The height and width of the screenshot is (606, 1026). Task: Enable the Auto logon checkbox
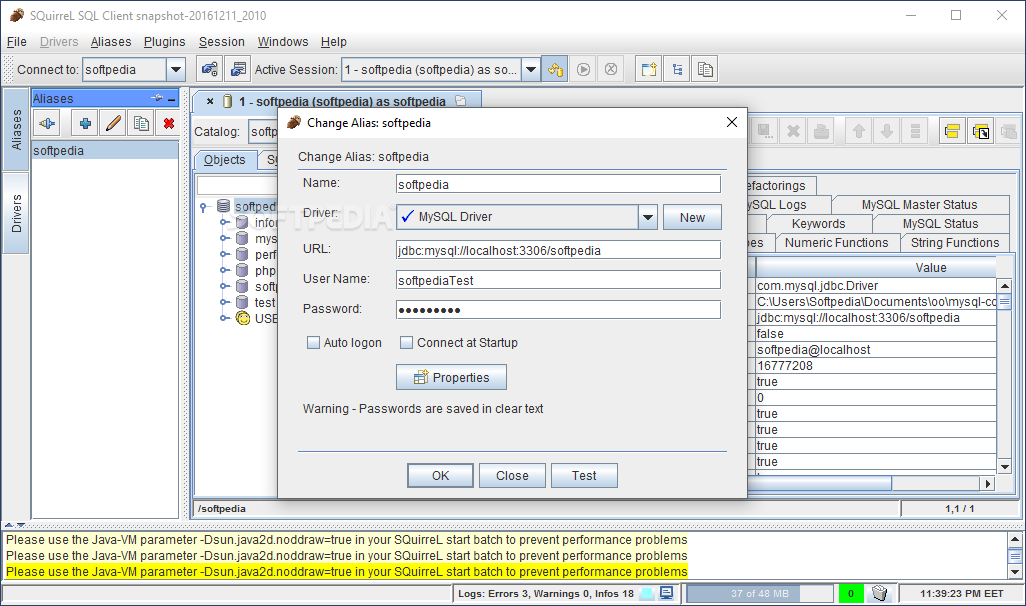pyautogui.click(x=313, y=342)
